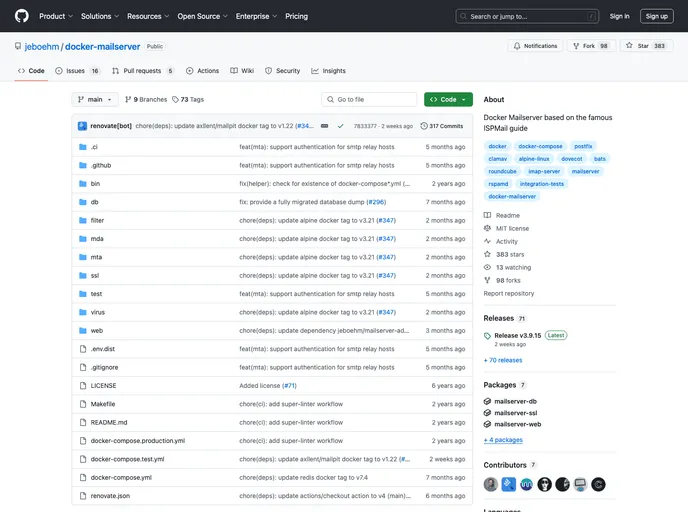
Task: Click the .ci folder icon
Action: (x=82, y=147)
